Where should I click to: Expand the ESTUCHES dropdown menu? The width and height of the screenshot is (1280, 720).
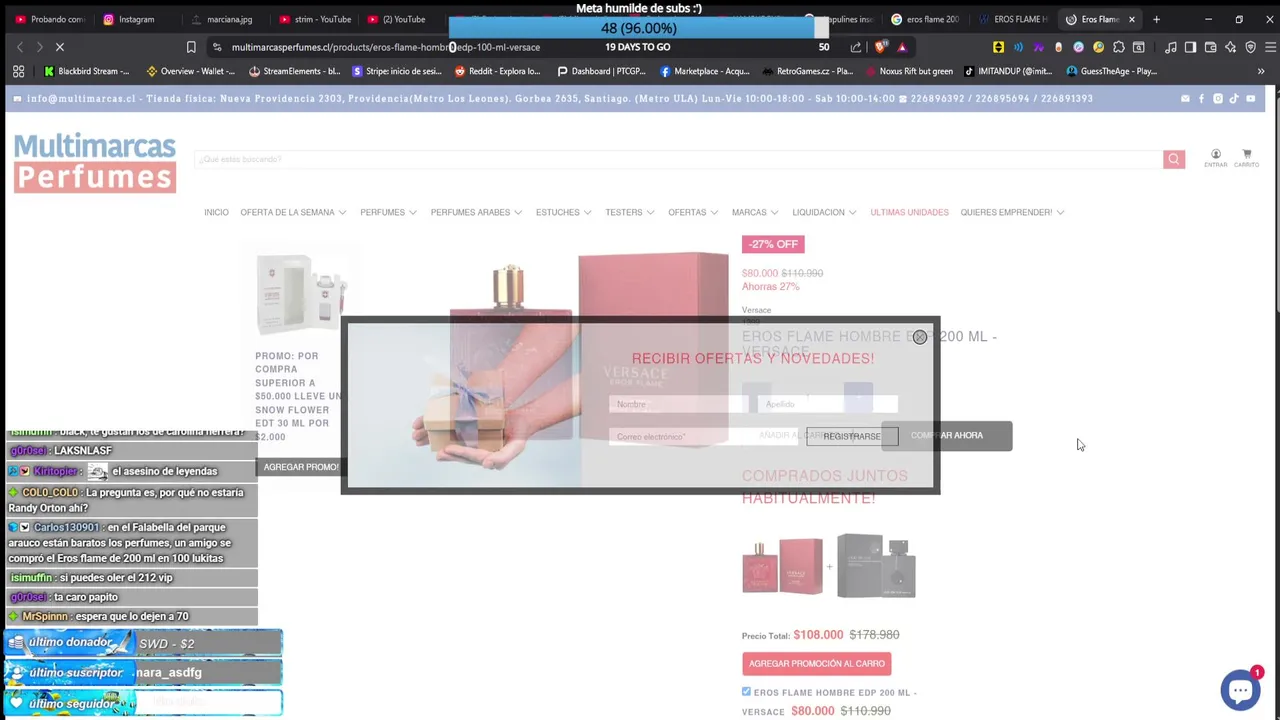click(x=563, y=212)
